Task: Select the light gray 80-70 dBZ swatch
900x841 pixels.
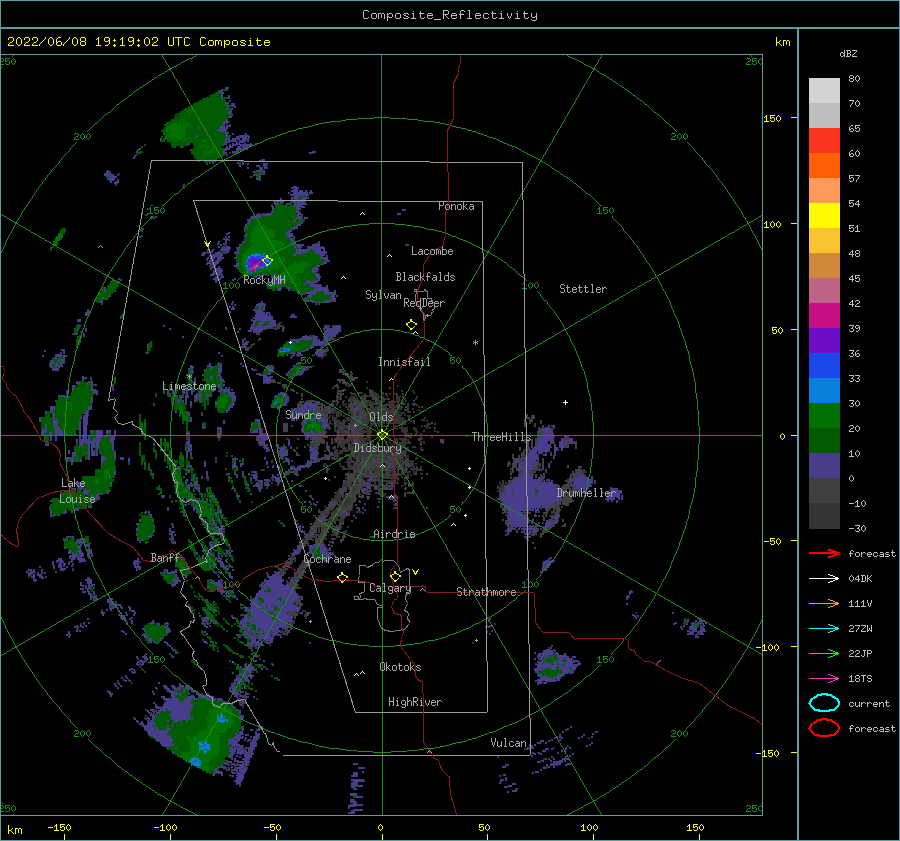Action: (824, 91)
